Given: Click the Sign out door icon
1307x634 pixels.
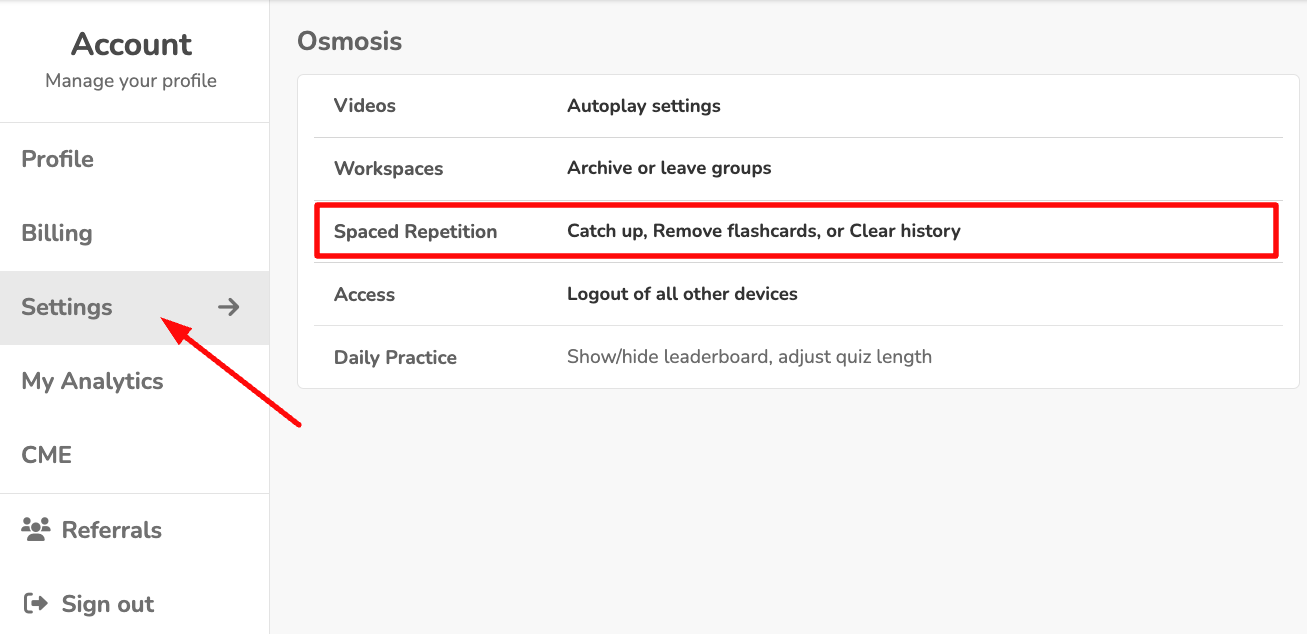Looking at the screenshot, I should (x=36, y=604).
